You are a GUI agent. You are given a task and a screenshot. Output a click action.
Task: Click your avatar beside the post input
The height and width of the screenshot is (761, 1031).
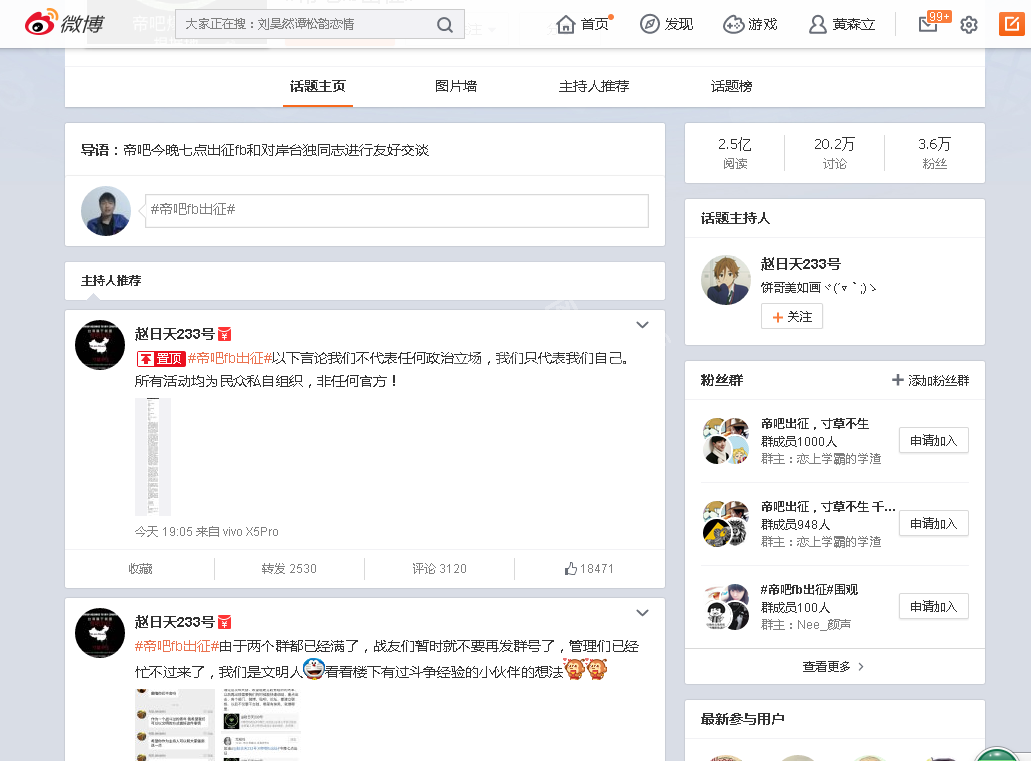(x=106, y=211)
